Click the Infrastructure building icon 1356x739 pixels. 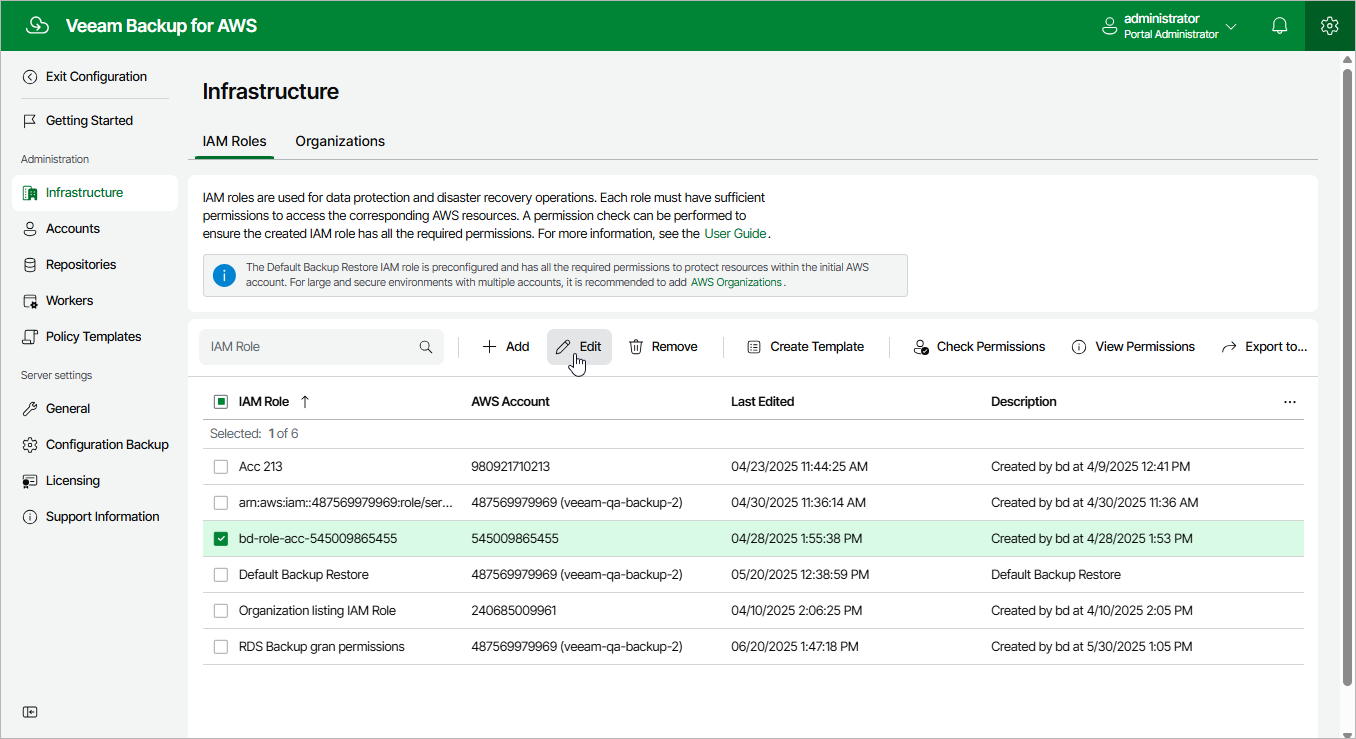(30, 193)
